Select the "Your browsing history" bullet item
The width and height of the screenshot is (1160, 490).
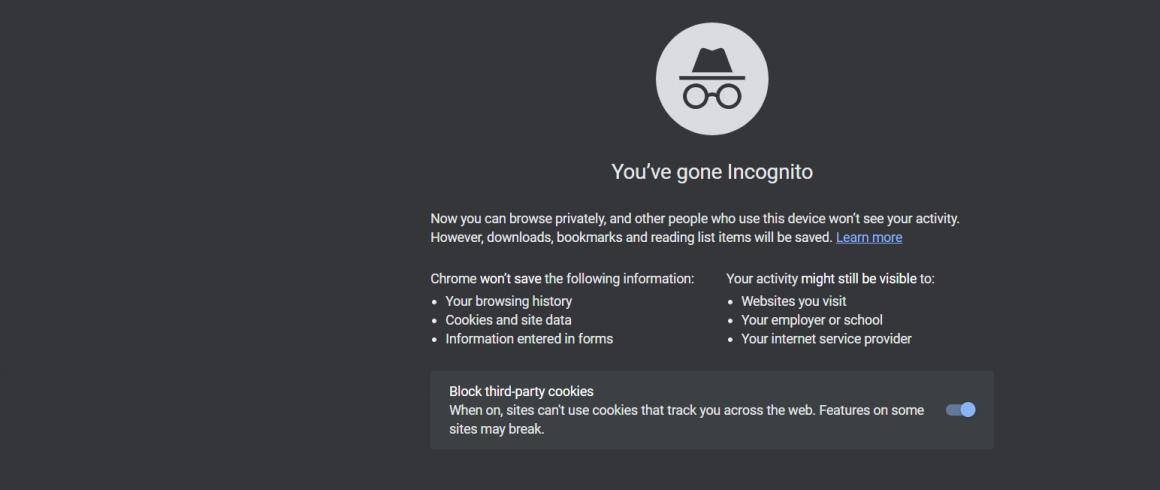pos(508,301)
